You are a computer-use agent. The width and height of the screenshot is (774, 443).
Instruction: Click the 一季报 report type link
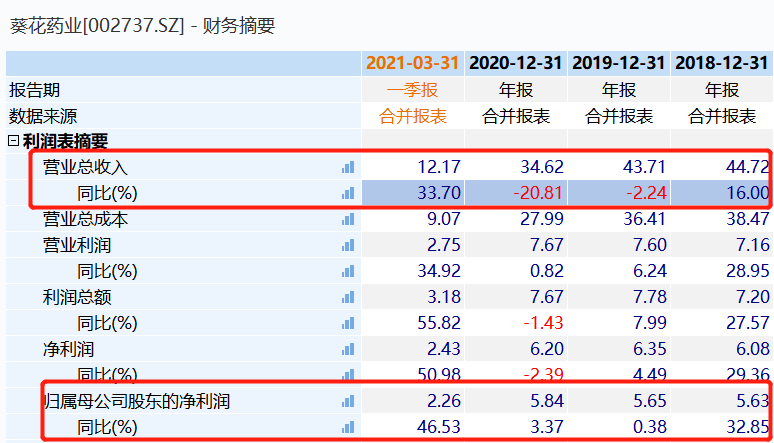(413, 90)
